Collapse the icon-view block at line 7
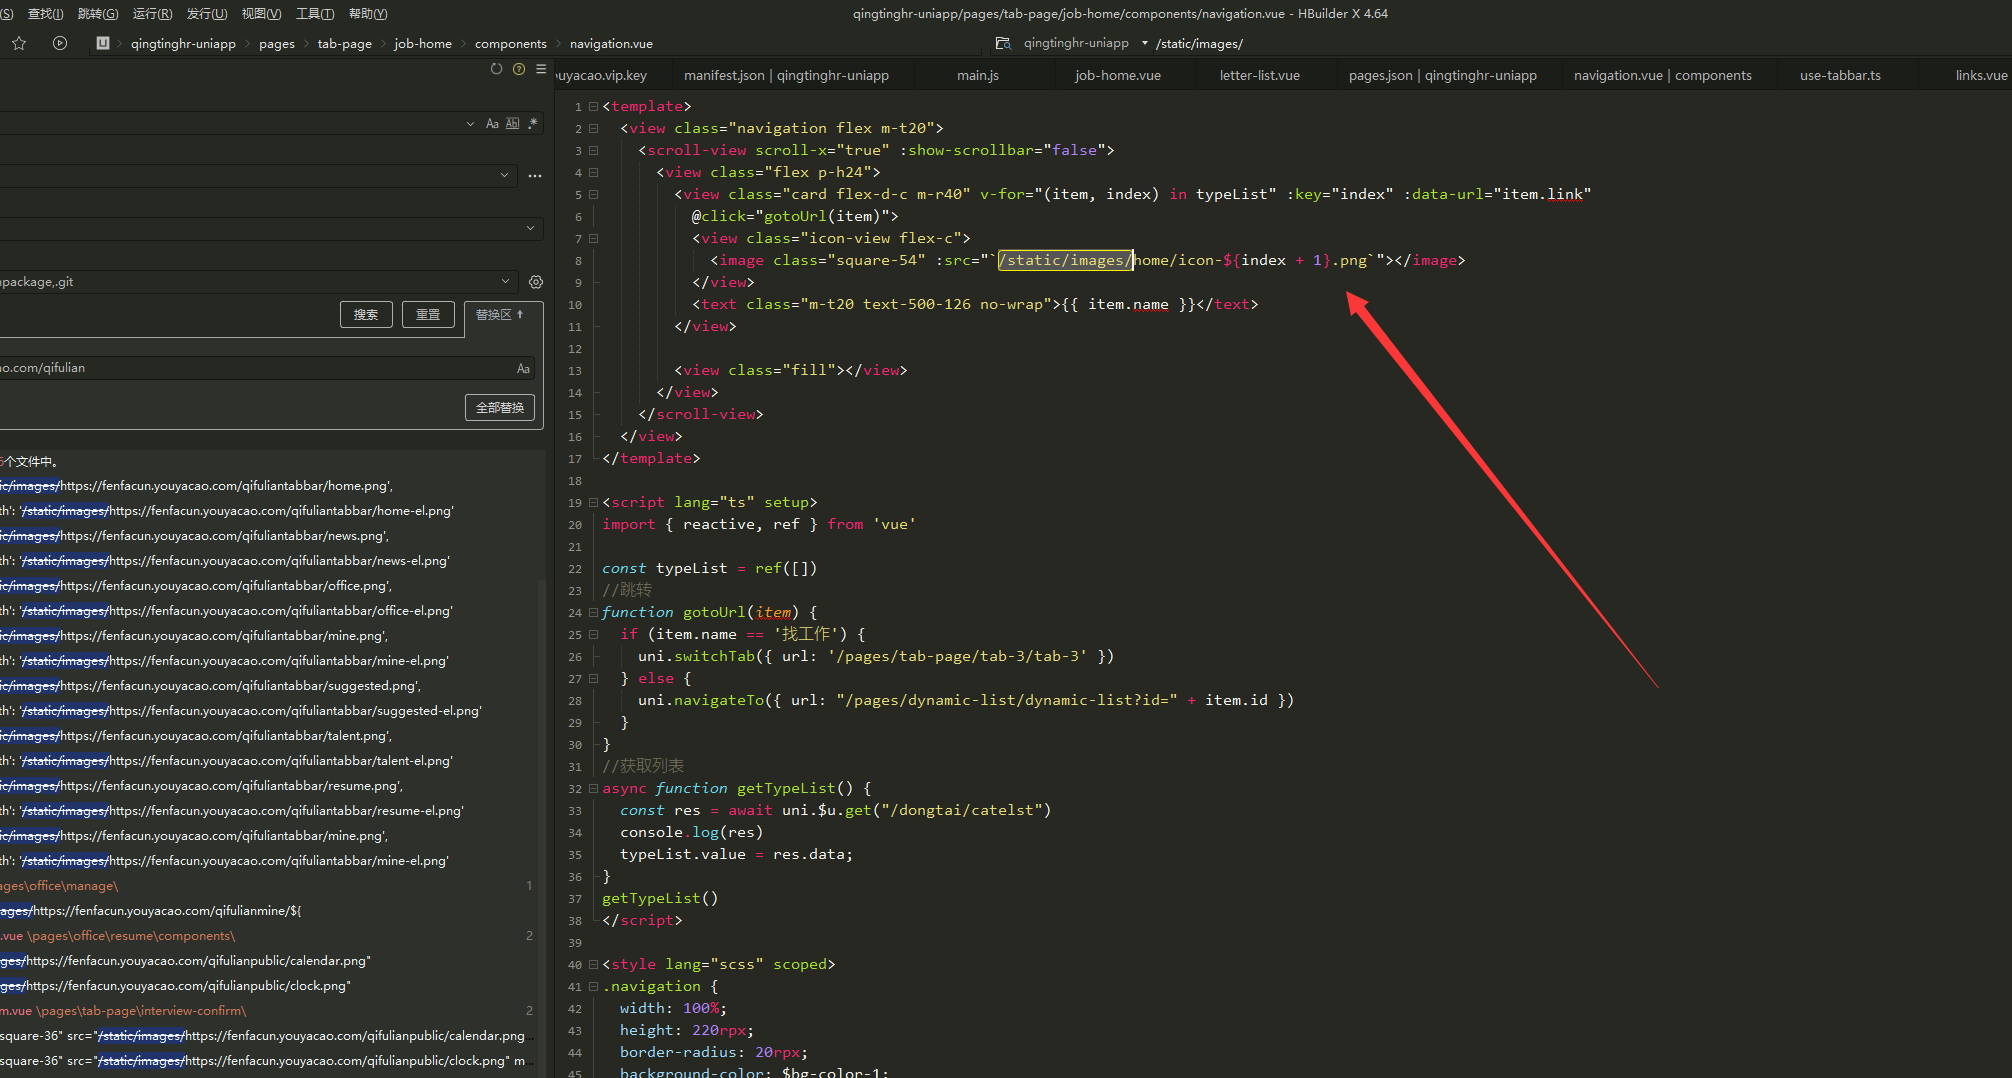 point(593,238)
